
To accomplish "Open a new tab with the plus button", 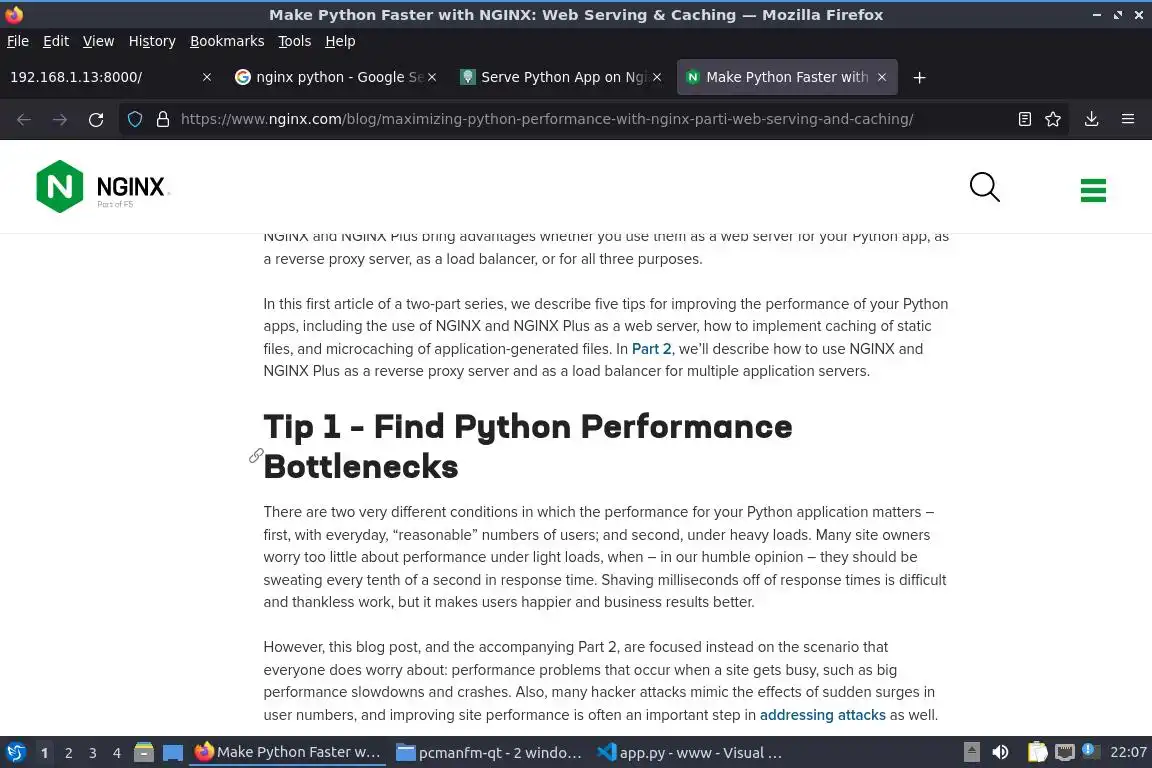I will click(919, 77).
